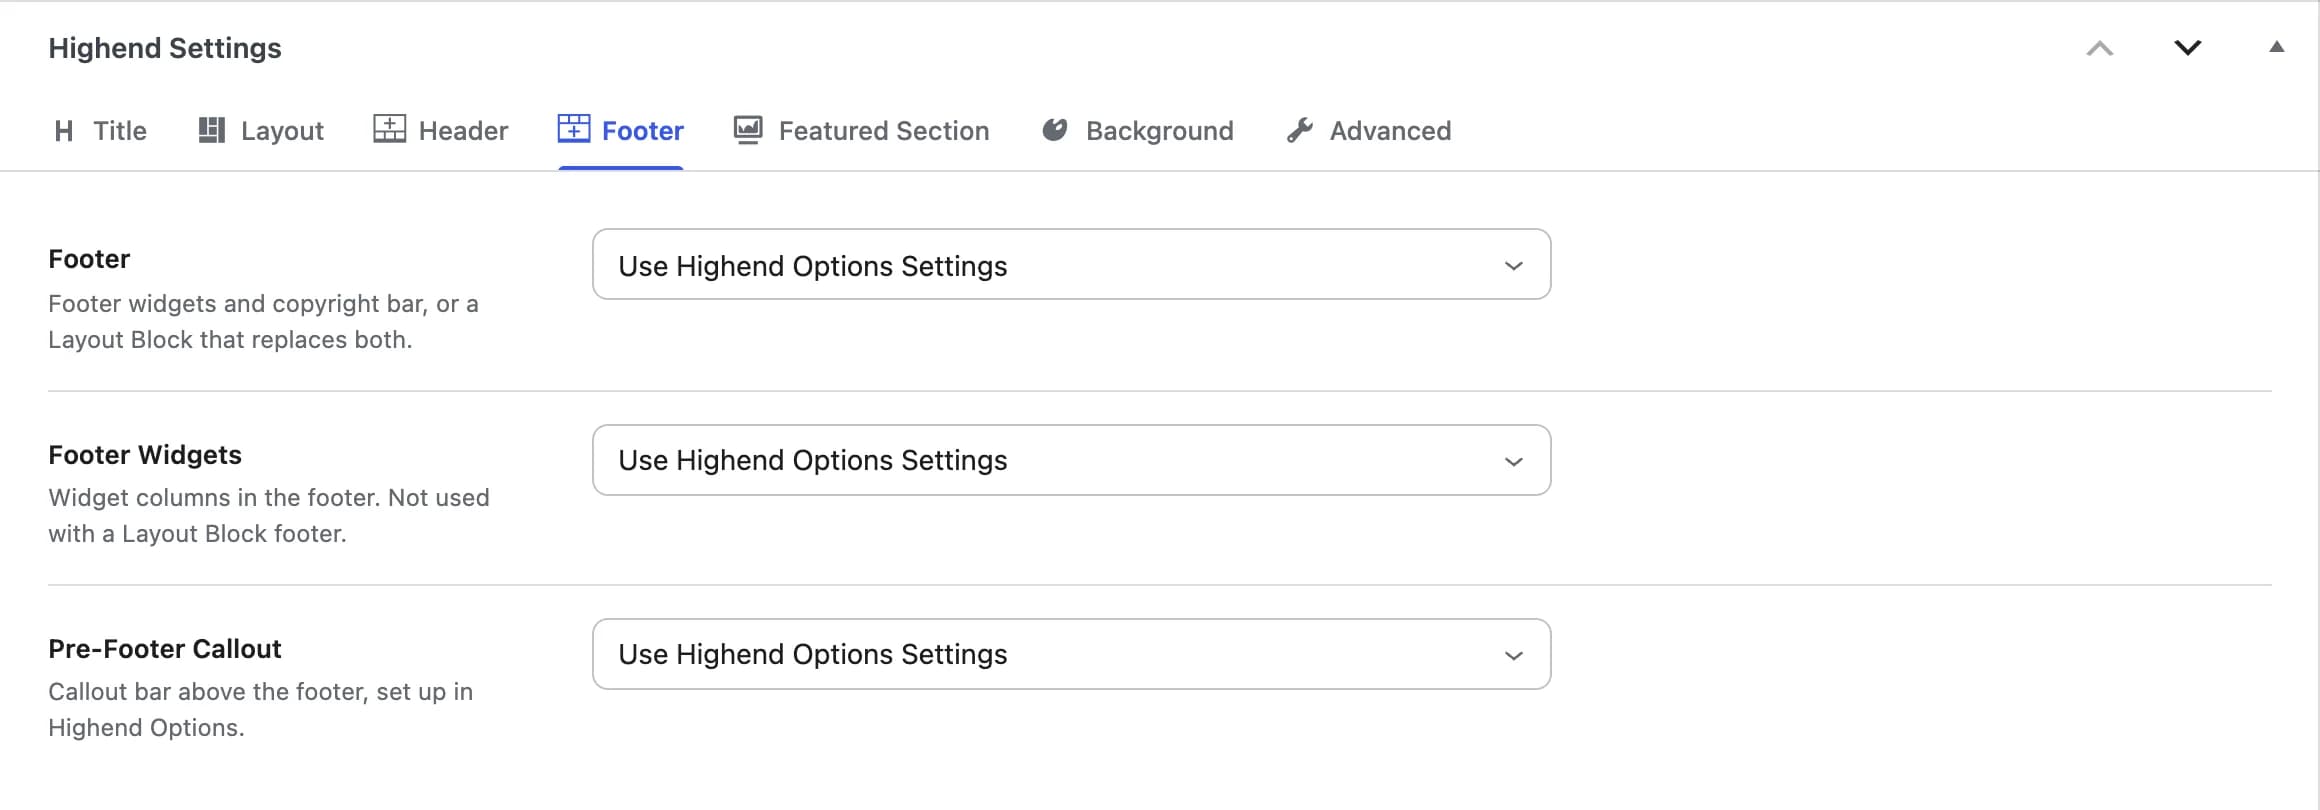The width and height of the screenshot is (2320, 810).
Task: Click the 'Footer widgets and copyright bar' description
Action: (x=263, y=322)
